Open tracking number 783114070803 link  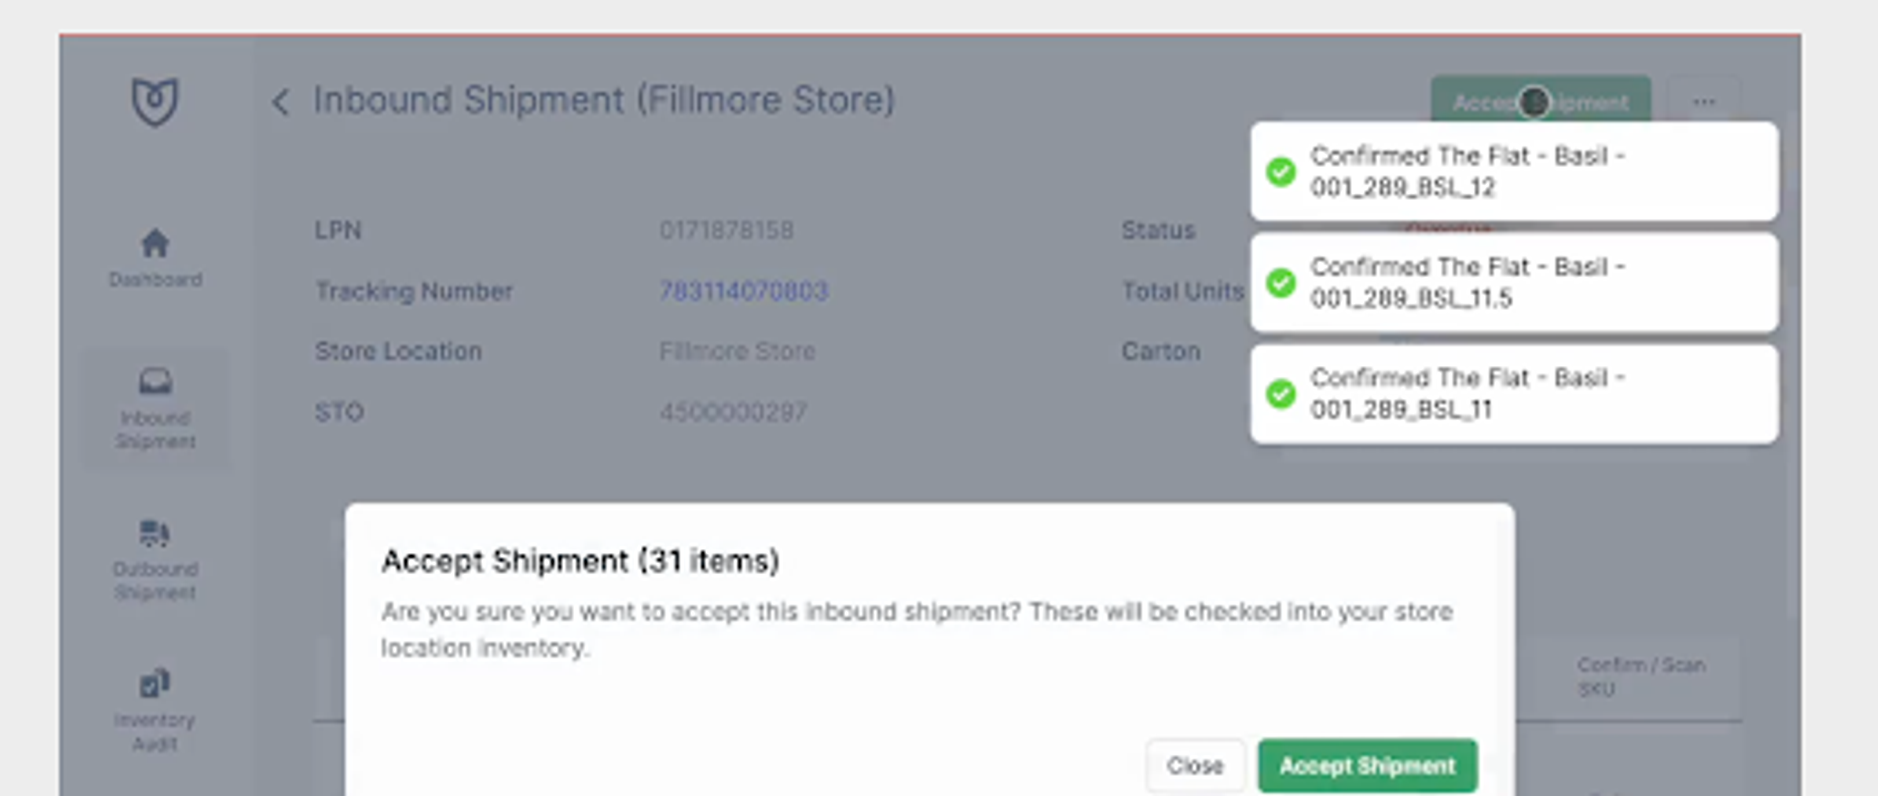coord(743,291)
